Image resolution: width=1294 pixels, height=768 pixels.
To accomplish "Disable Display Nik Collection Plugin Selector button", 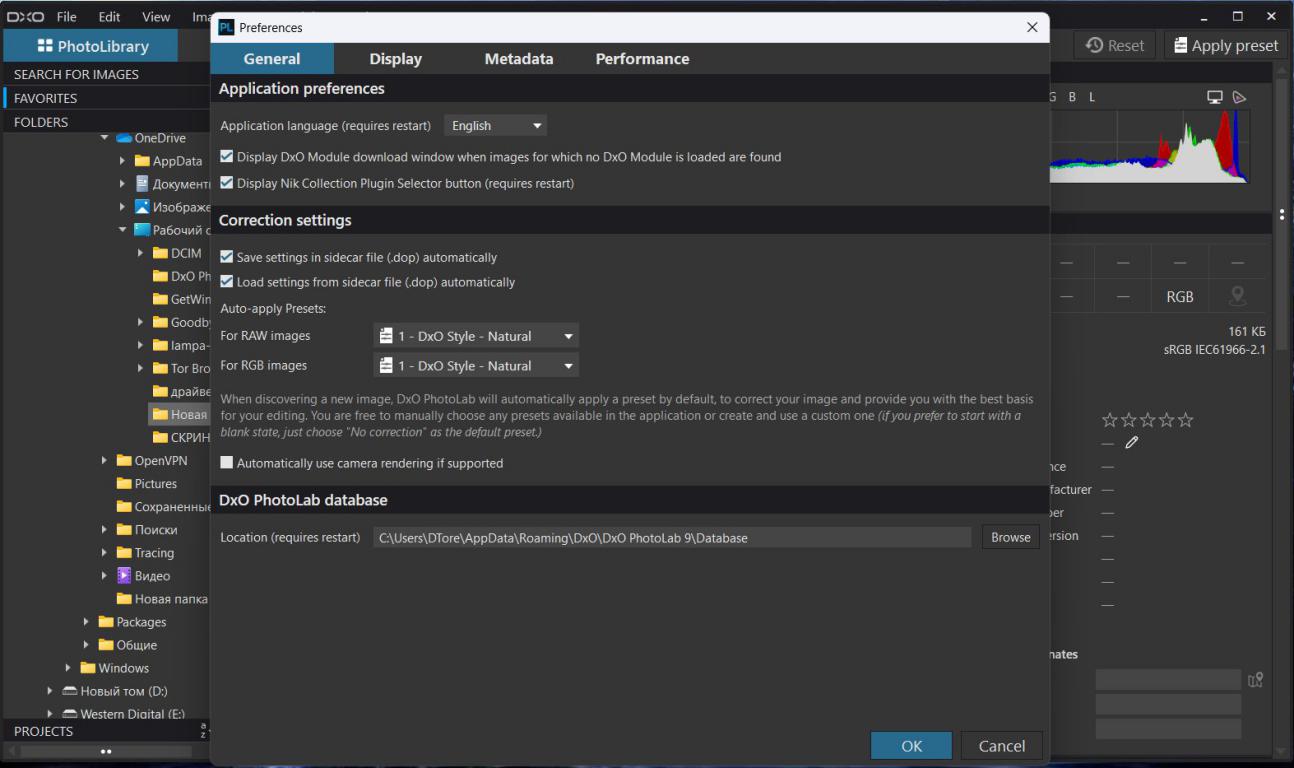I will pyautogui.click(x=227, y=183).
